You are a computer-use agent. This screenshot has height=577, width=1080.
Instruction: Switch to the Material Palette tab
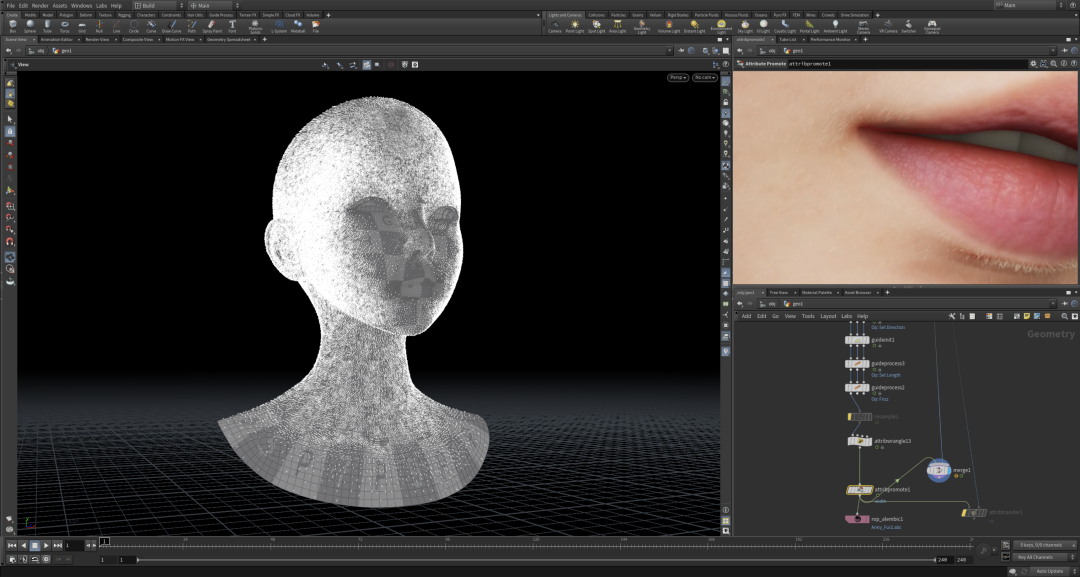pyautogui.click(x=816, y=293)
